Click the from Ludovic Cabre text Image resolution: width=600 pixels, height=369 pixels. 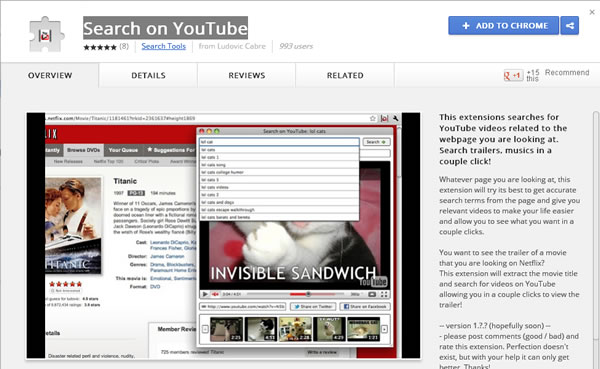[x=232, y=46]
